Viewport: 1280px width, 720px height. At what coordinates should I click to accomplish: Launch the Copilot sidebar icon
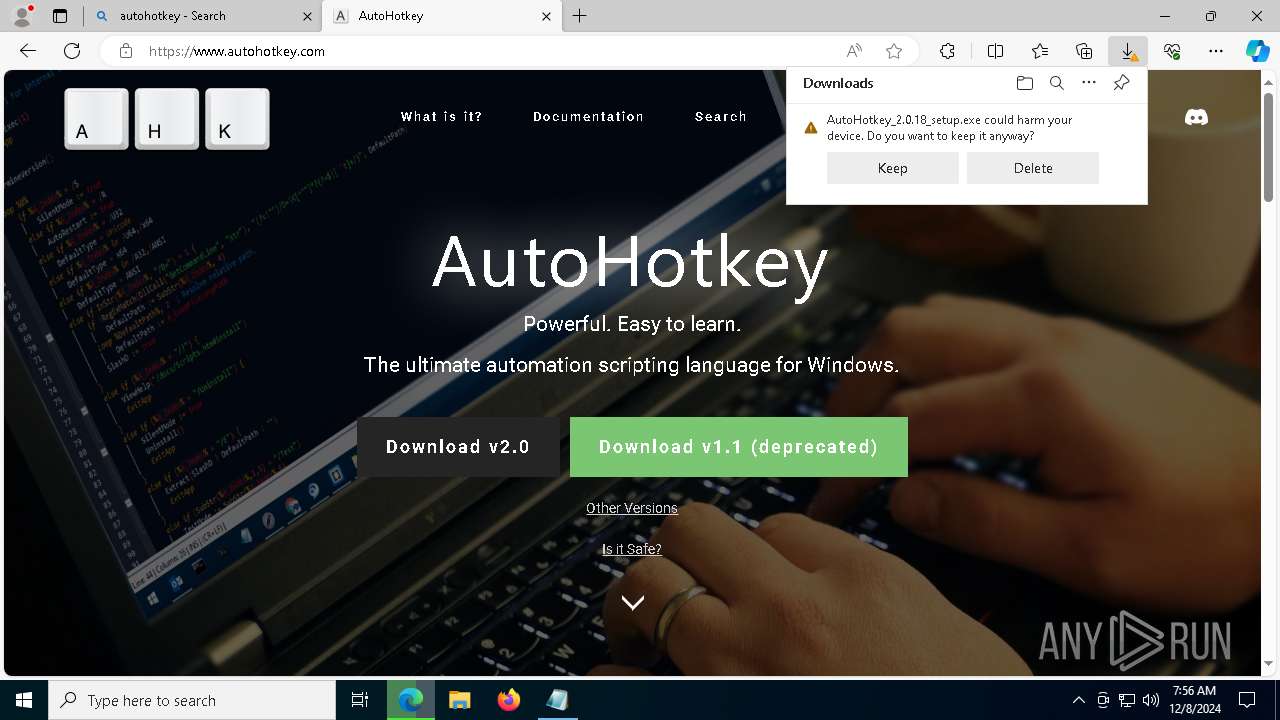(1258, 51)
